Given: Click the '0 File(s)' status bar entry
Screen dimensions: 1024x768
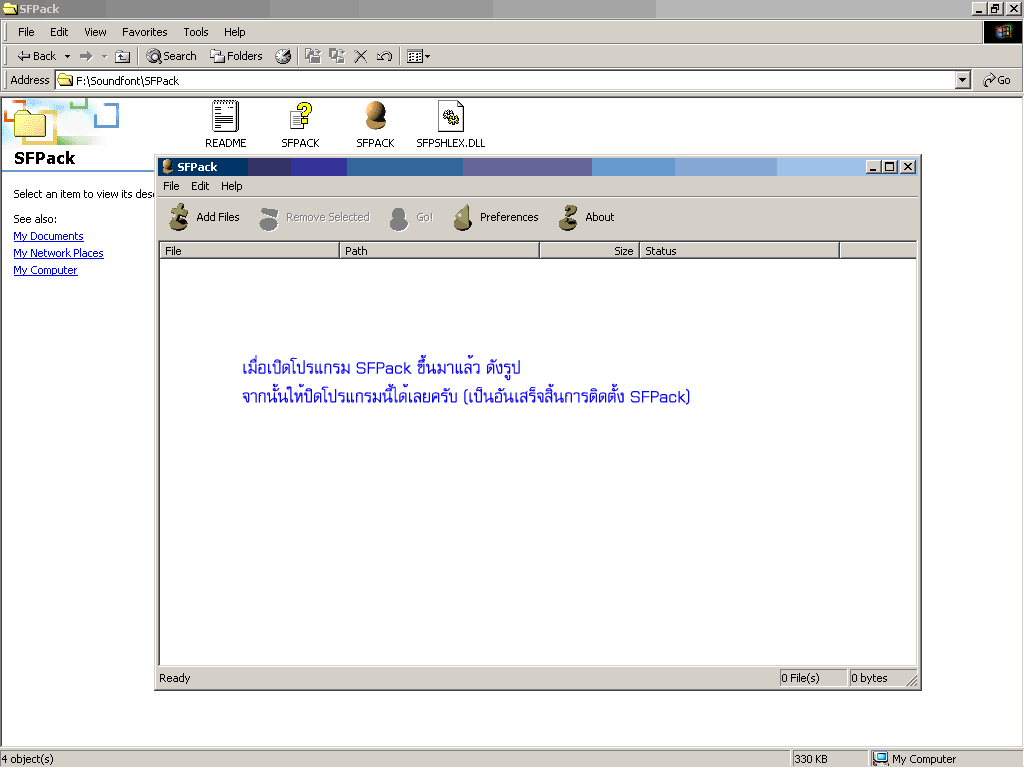Looking at the screenshot, I should [x=812, y=679].
